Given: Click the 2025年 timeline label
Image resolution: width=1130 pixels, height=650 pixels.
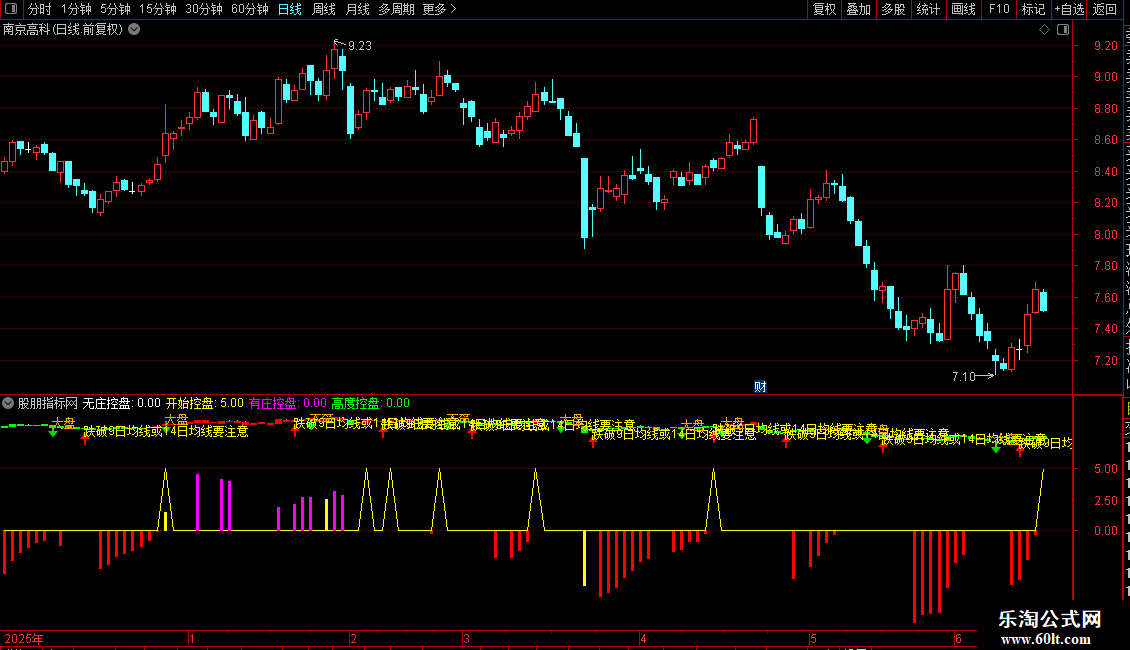Looking at the screenshot, I should (24, 638).
